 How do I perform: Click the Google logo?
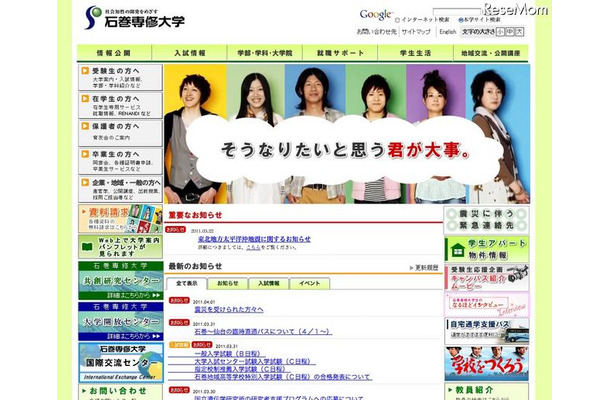(376, 15)
